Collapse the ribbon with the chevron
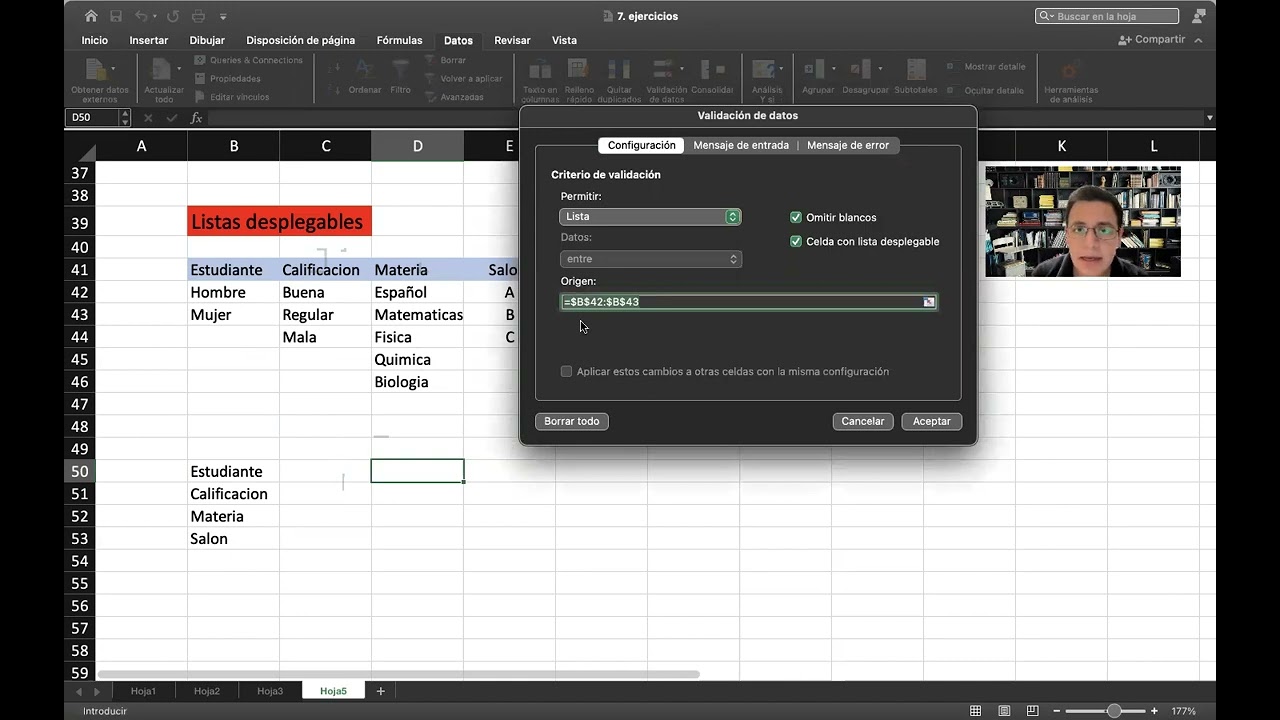Image resolution: width=1280 pixels, height=720 pixels. [1199, 40]
